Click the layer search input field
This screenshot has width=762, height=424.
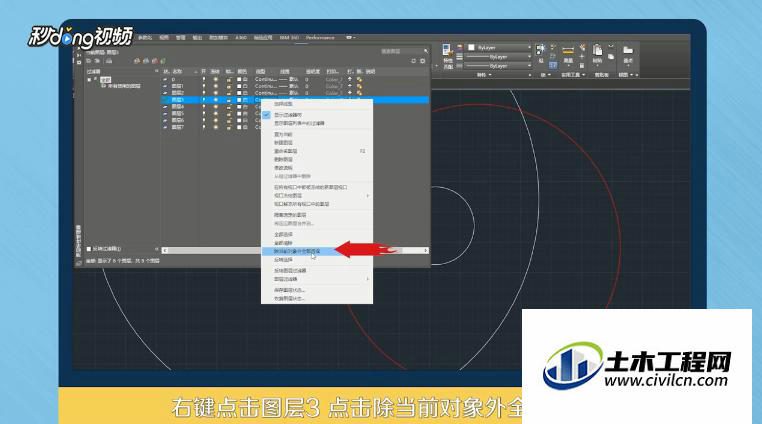point(399,51)
